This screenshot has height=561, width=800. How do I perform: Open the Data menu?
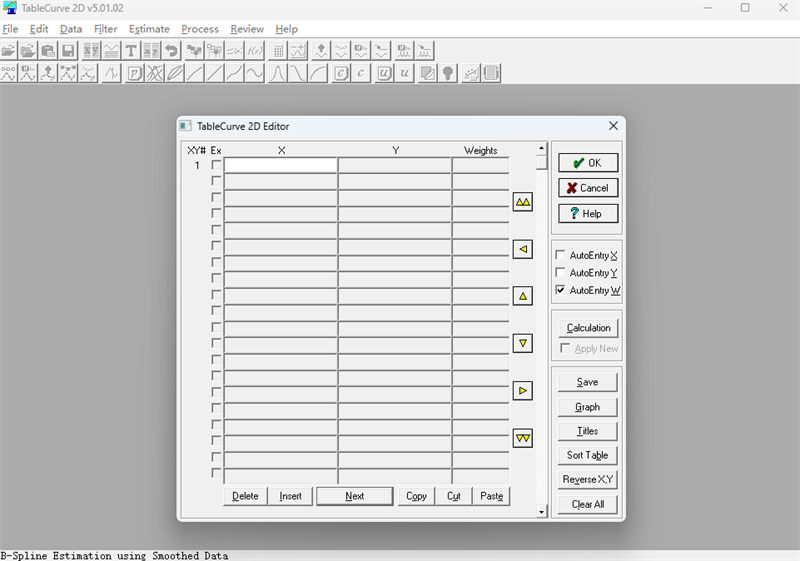71,29
